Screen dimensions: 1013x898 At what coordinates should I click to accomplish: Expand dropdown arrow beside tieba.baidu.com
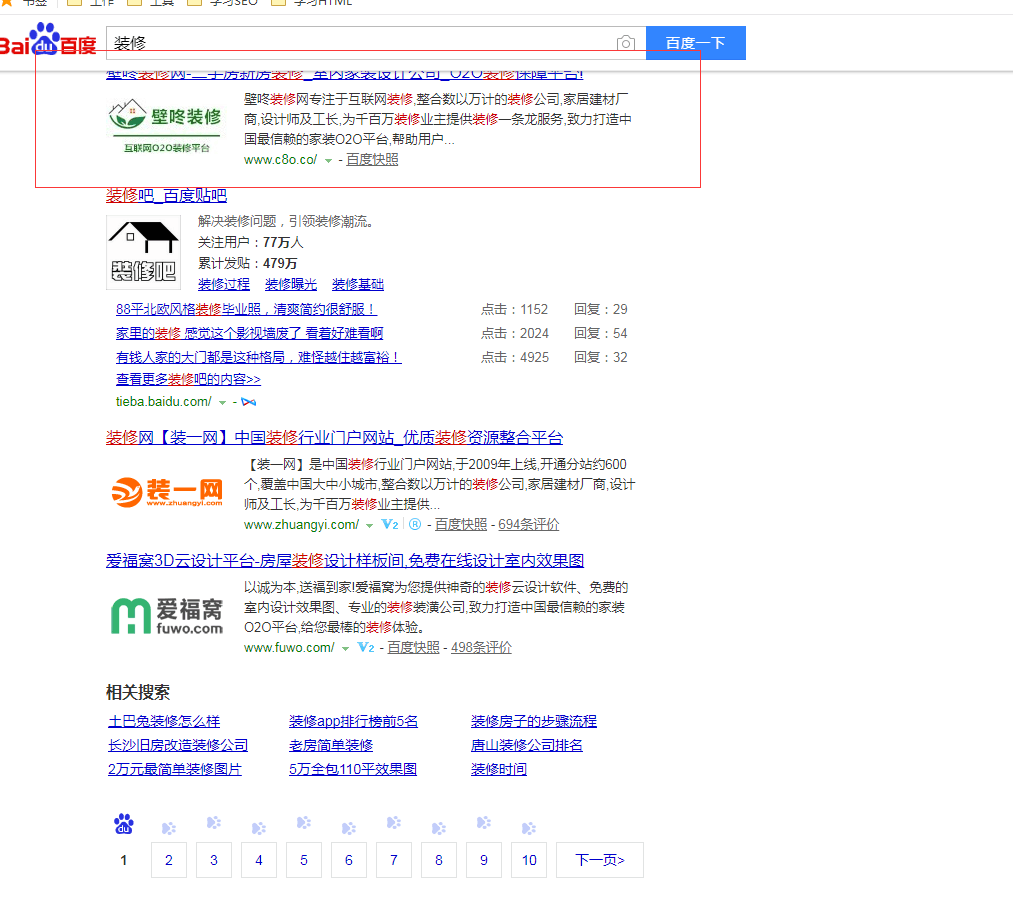tap(222, 402)
